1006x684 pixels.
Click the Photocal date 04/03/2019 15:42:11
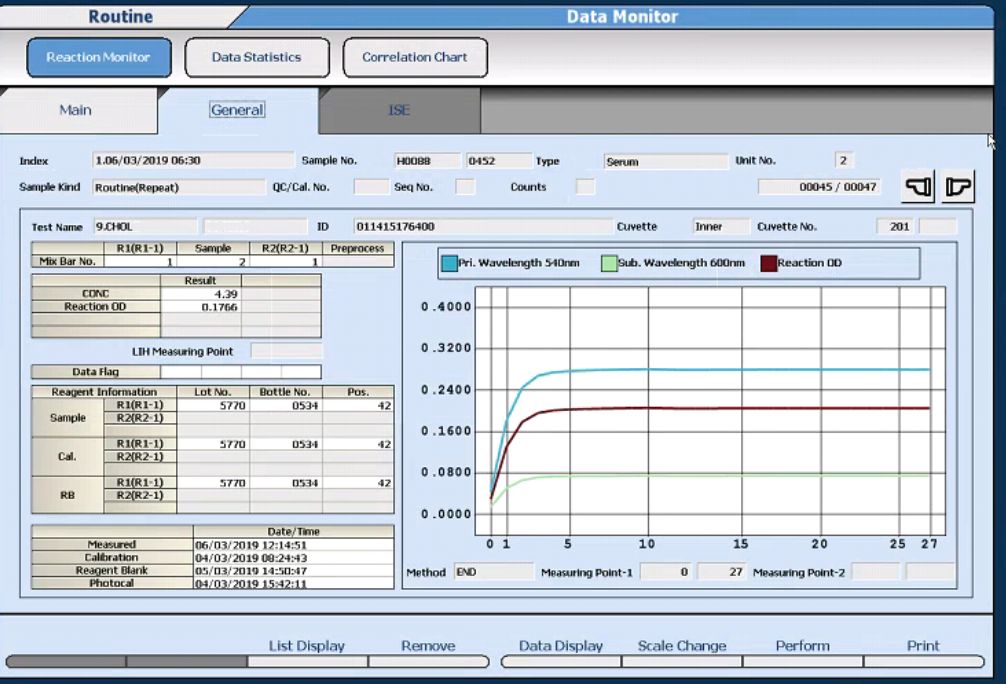pyautogui.click(x=294, y=583)
